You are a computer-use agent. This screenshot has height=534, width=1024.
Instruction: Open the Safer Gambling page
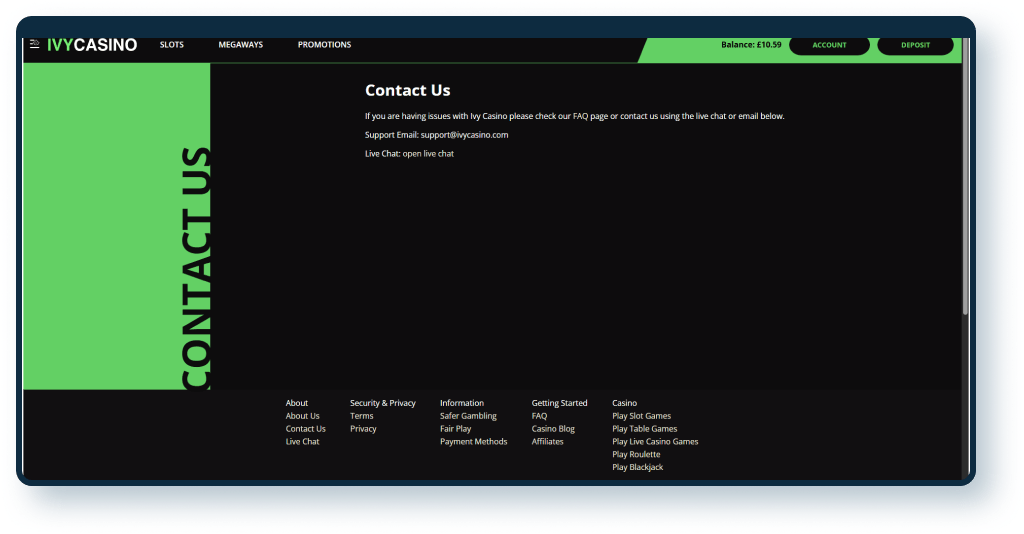click(x=468, y=416)
